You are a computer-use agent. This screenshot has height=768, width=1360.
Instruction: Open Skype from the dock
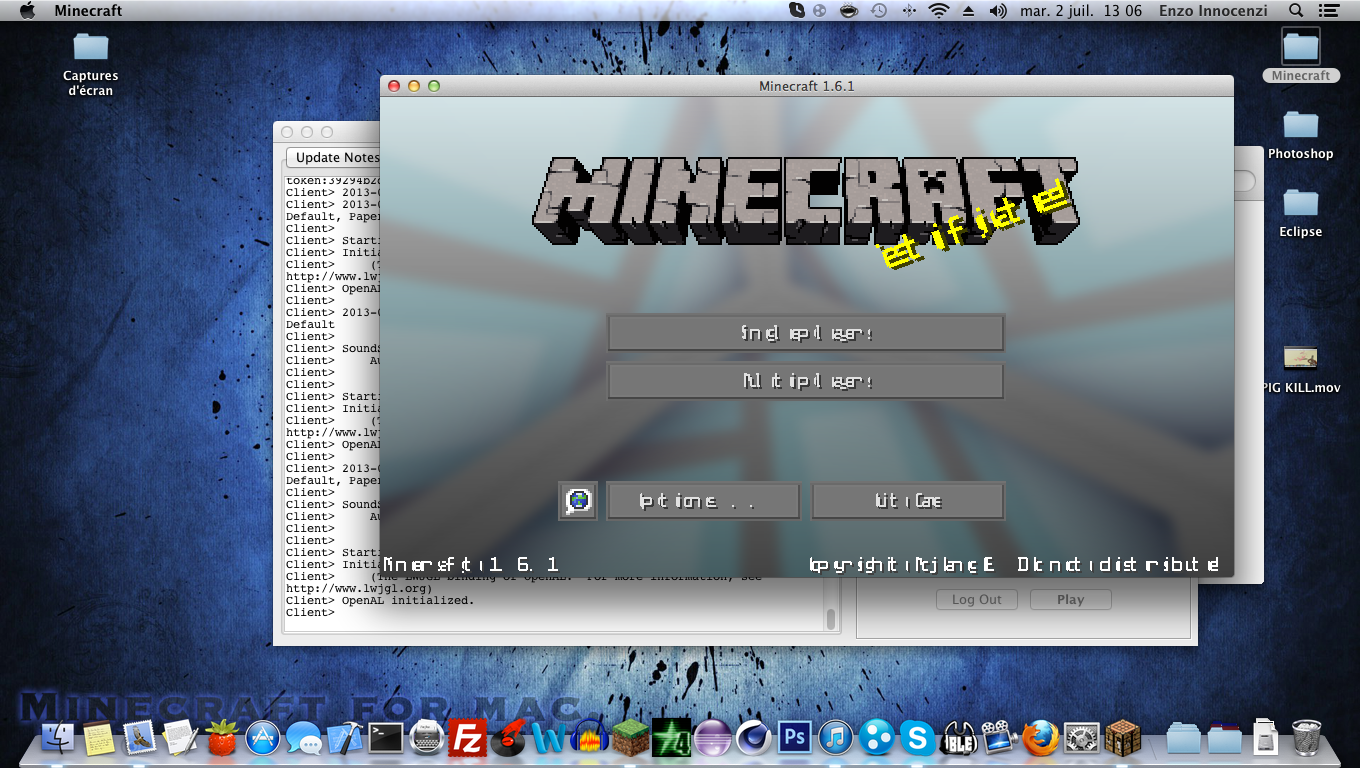coord(917,738)
